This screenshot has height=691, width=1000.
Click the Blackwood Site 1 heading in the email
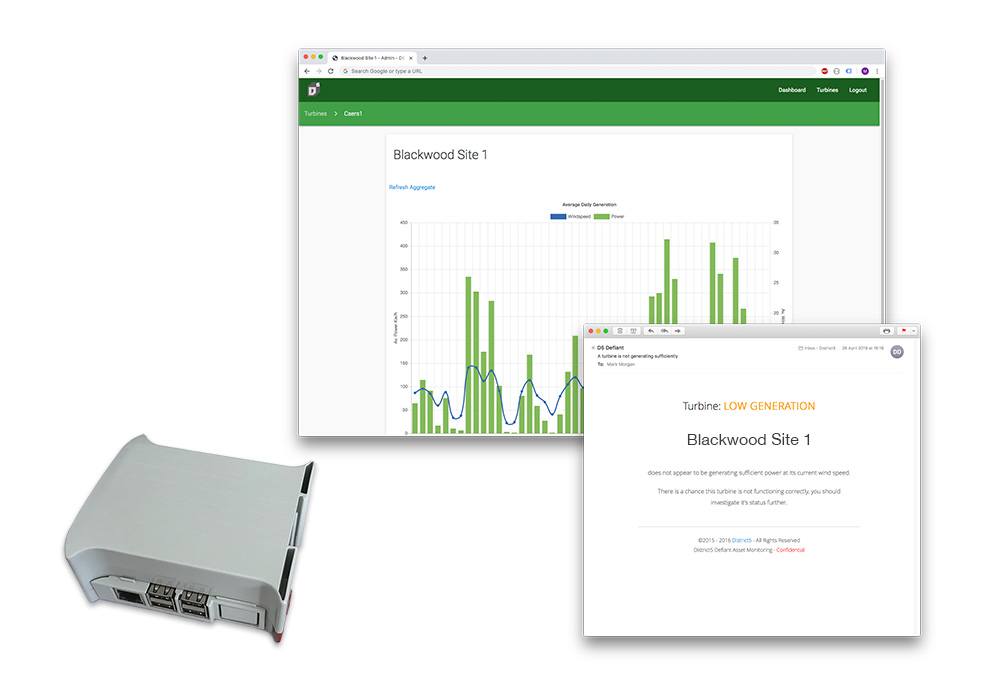tap(749, 440)
